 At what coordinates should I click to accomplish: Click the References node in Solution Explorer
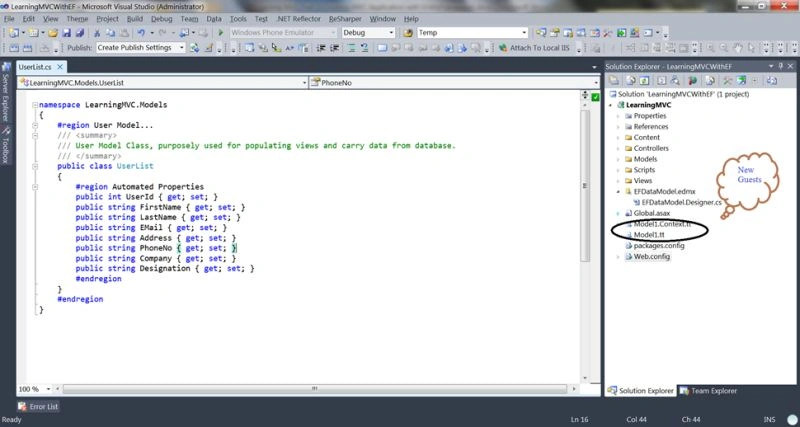pos(651,127)
